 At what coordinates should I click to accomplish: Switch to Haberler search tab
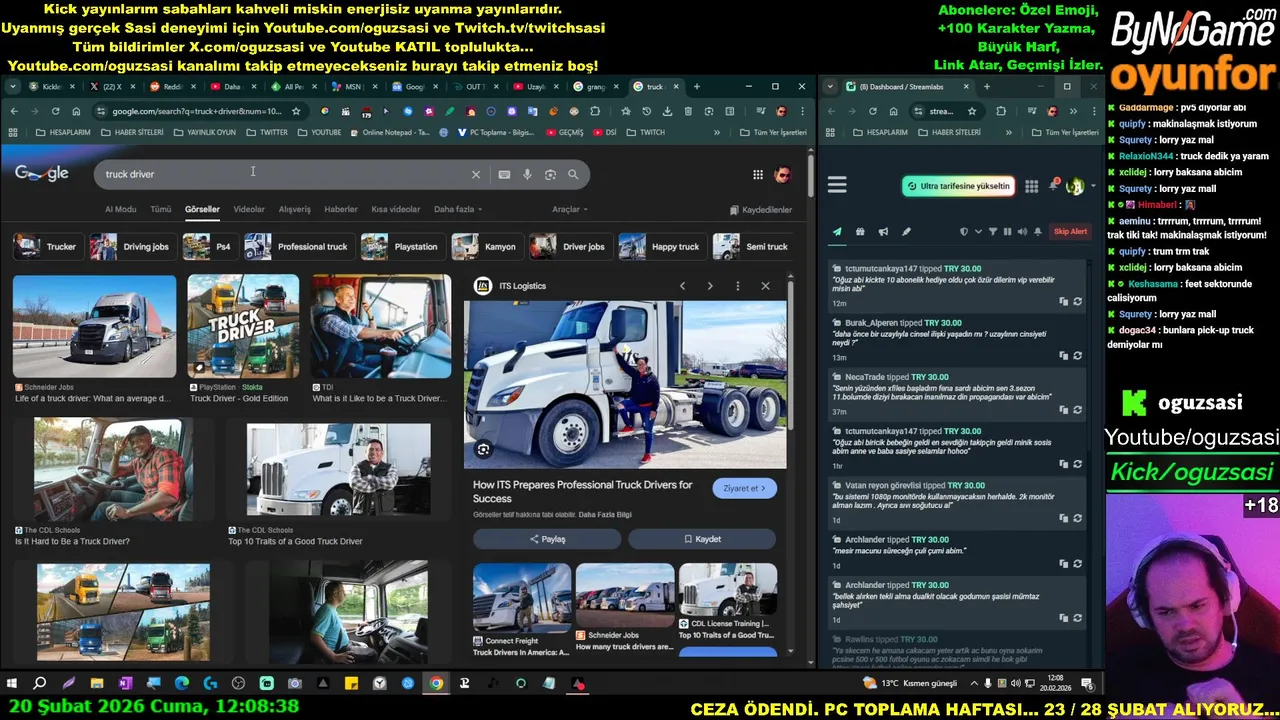(x=341, y=209)
